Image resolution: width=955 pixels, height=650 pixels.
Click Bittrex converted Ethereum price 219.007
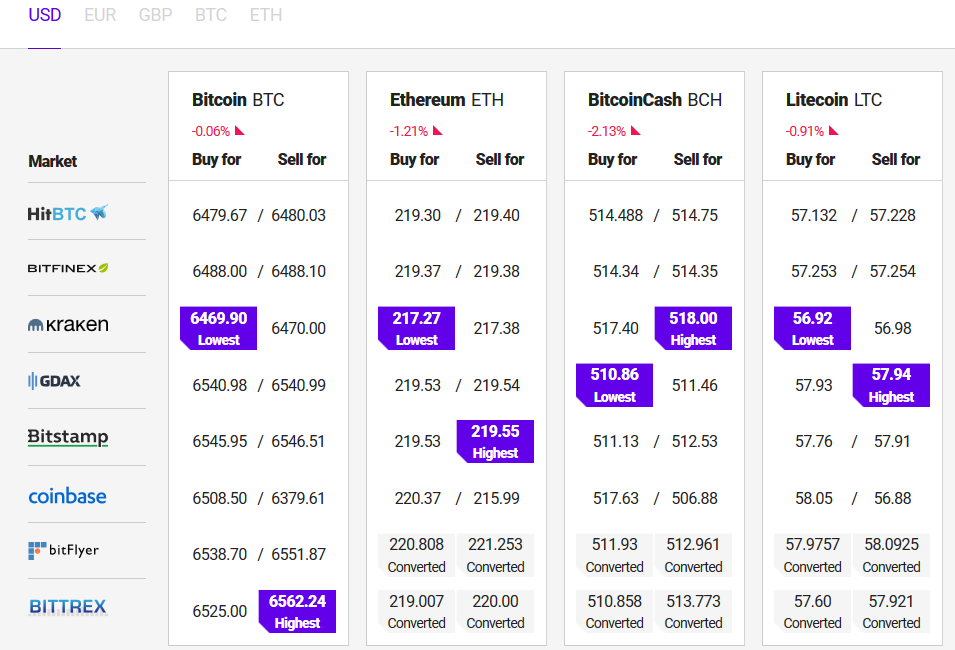pos(417,612)
